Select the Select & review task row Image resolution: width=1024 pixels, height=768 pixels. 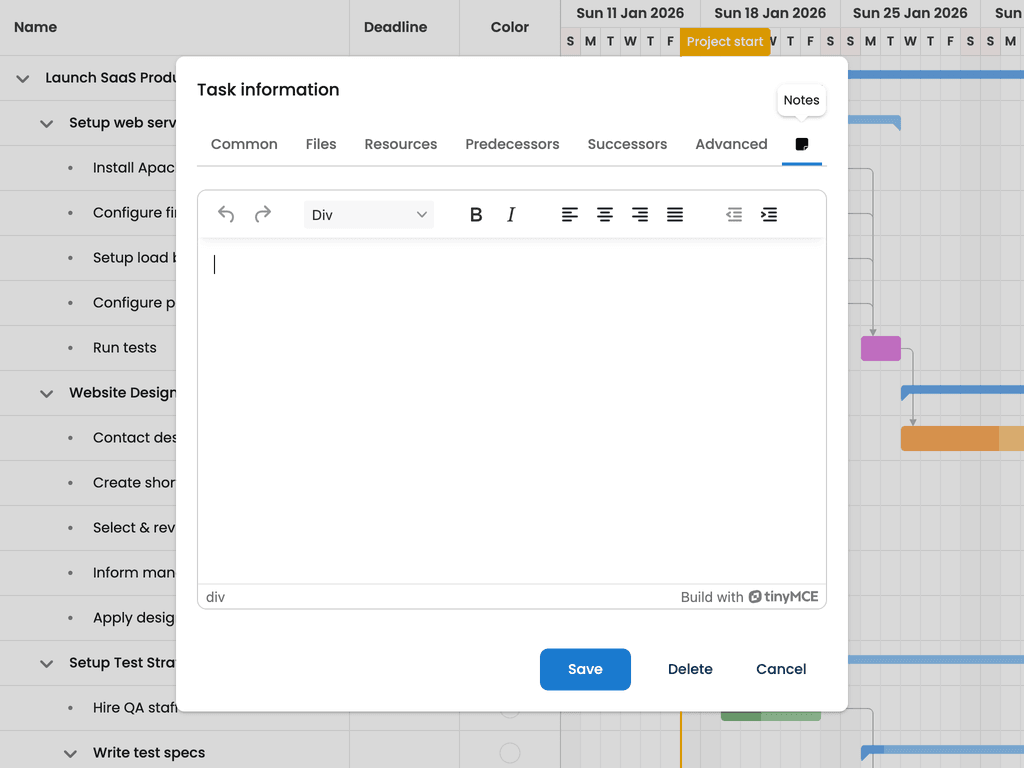(x=88, y=528)
